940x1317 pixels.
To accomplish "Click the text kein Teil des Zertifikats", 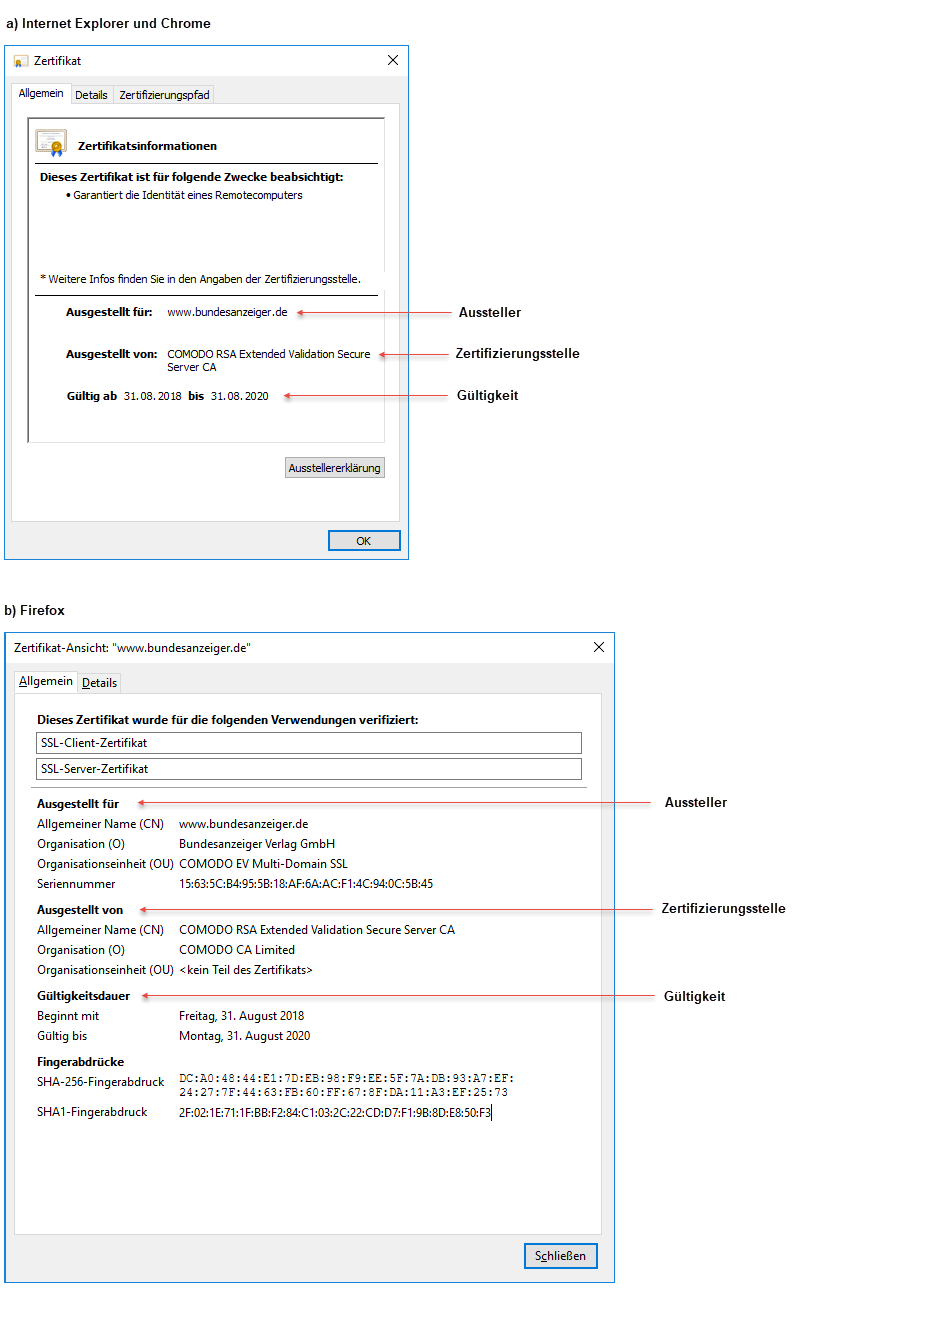I will pyautogui.click(x=246, y=970).
